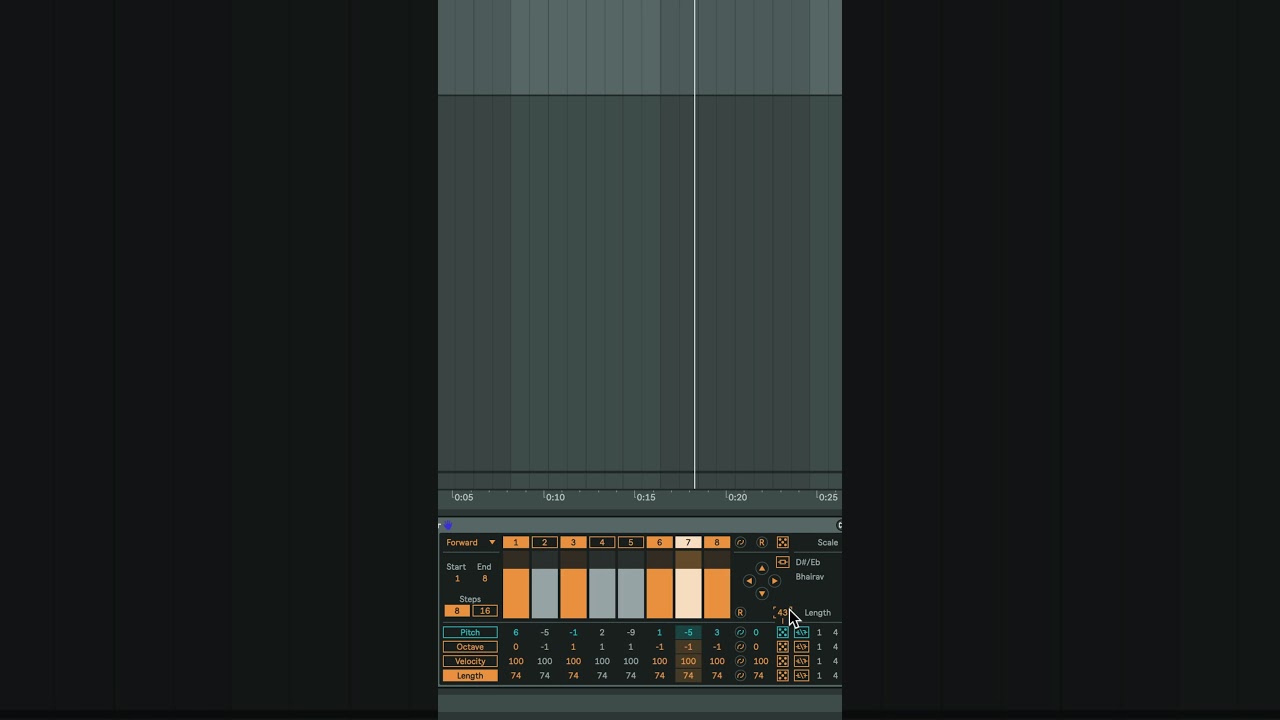The width and height of the screenshot is (1280, 720).
Task: Open the D#/Eb root note selector
Action: point(808,562)
